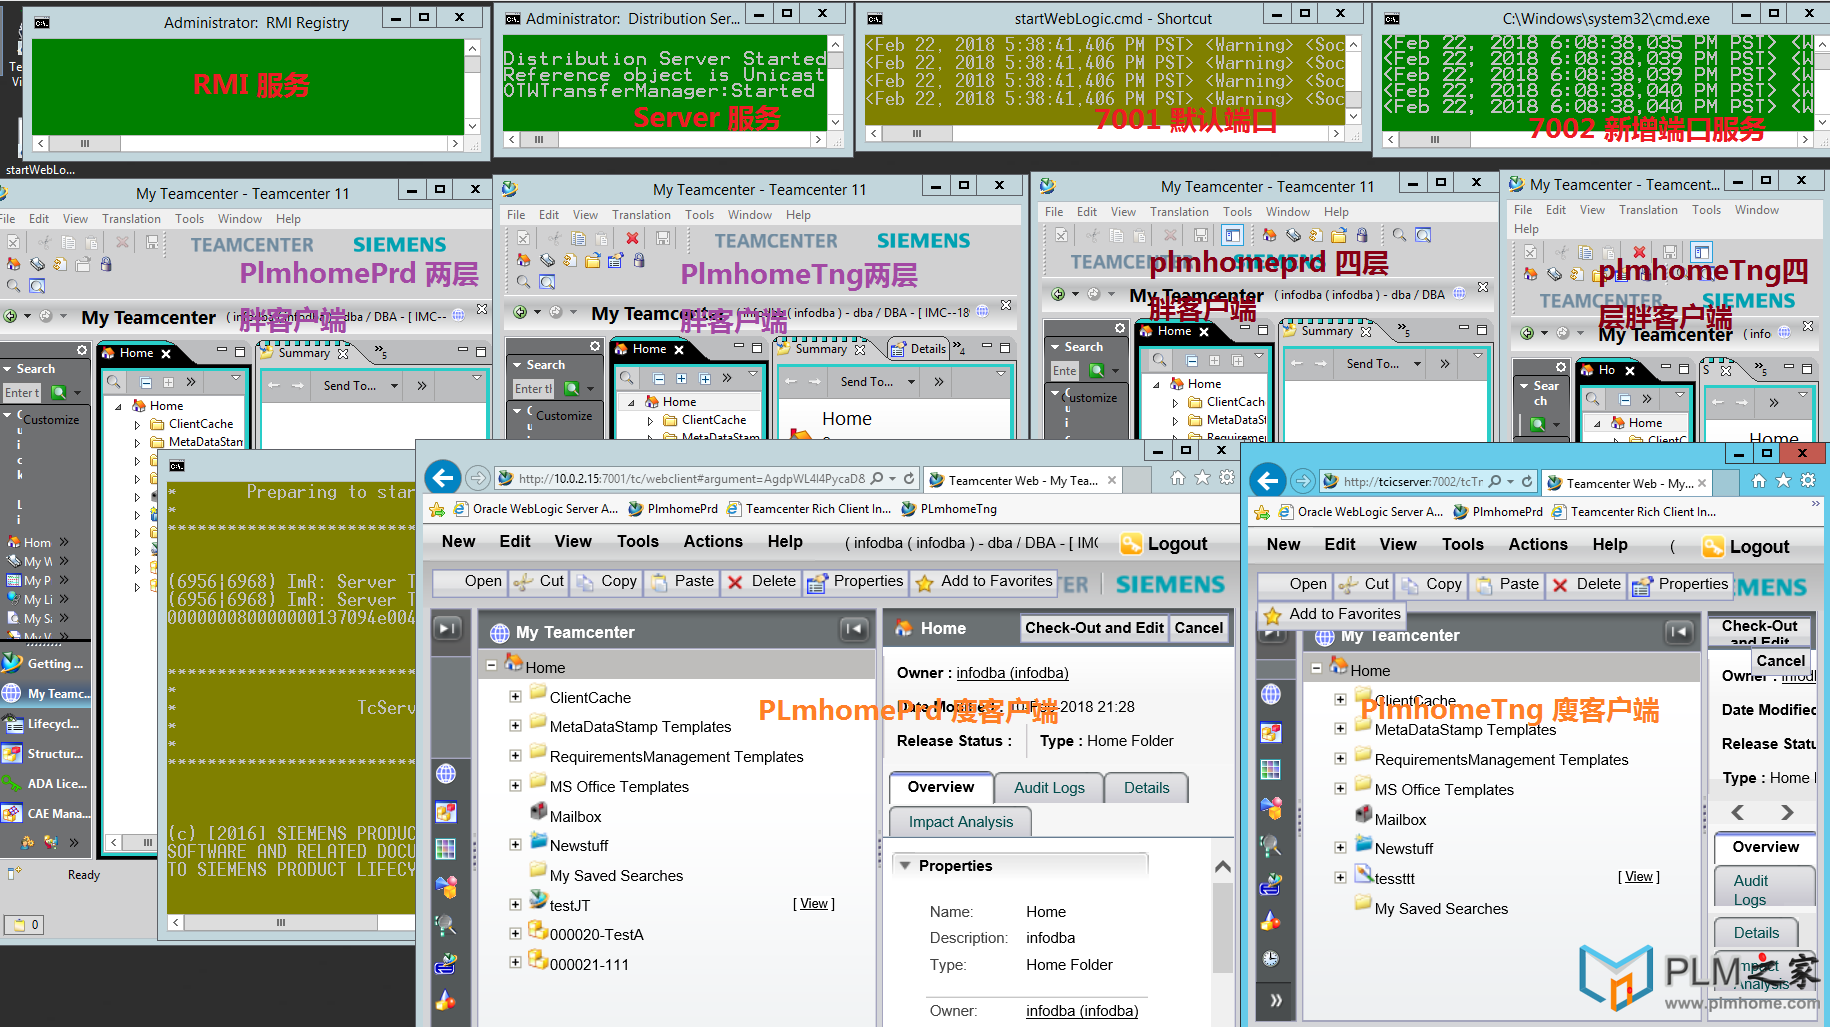Open Getting Started in leftmost Teamcenter navigation
Image resolution: width=1830 pixels, height=1027 pixels.
(46, 663)
